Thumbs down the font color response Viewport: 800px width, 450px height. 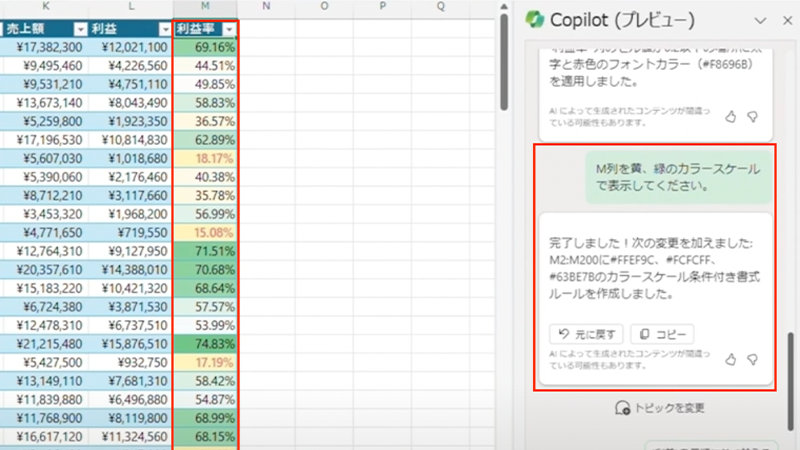click(x=752, y=117)
